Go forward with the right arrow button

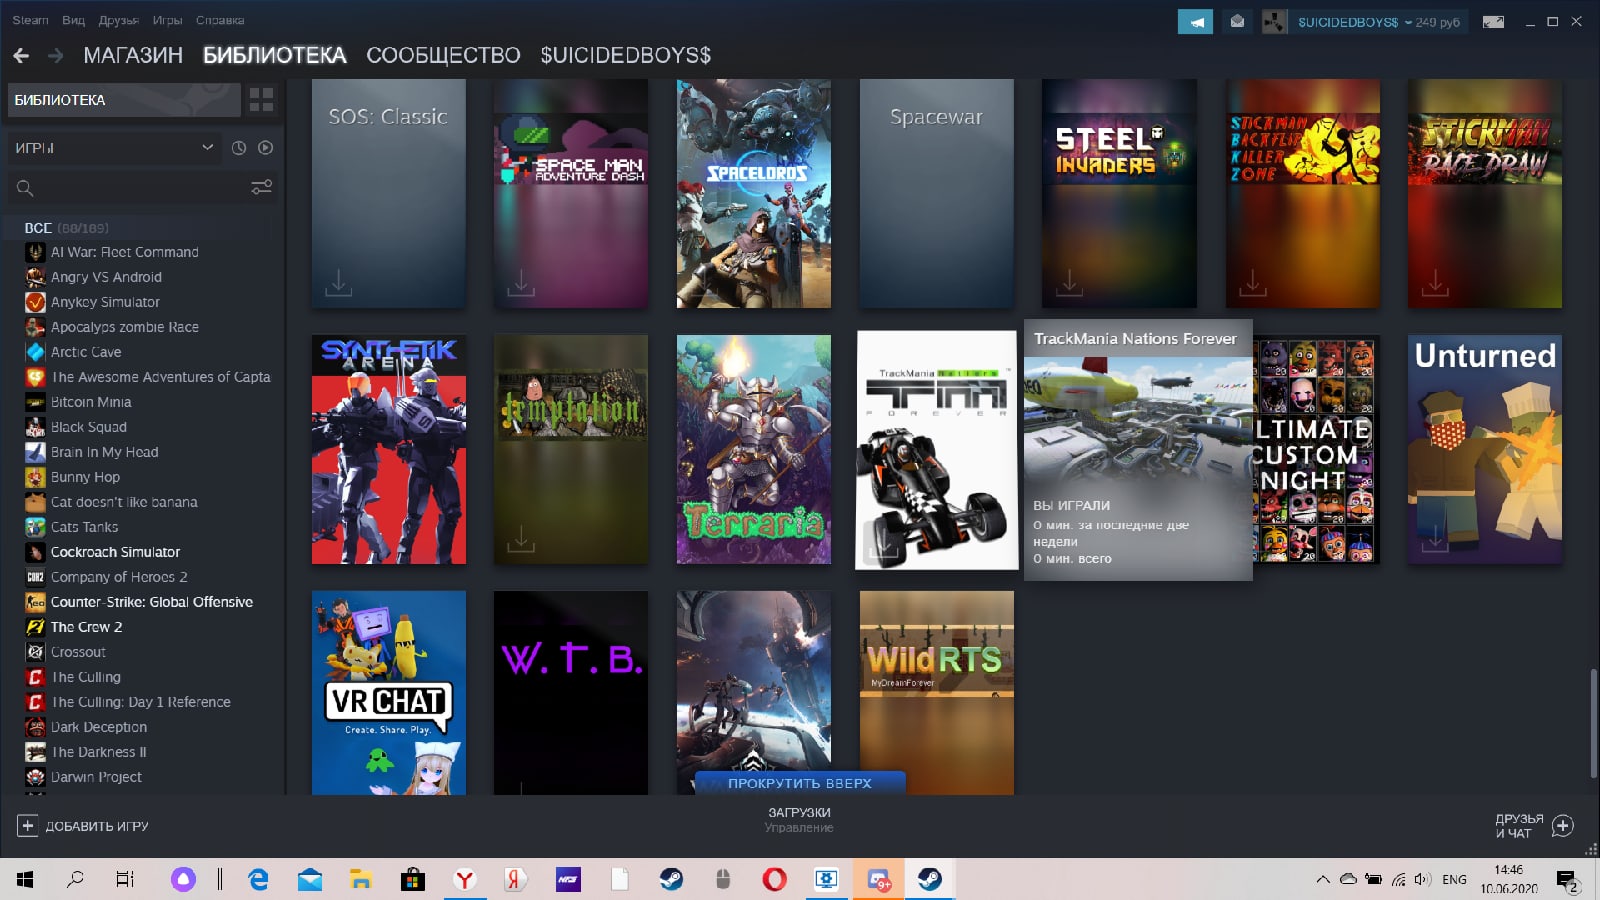pos(56,56)
